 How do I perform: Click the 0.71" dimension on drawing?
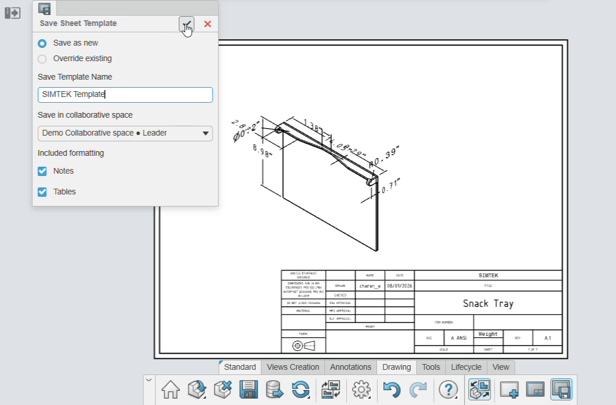pos(391,186)
